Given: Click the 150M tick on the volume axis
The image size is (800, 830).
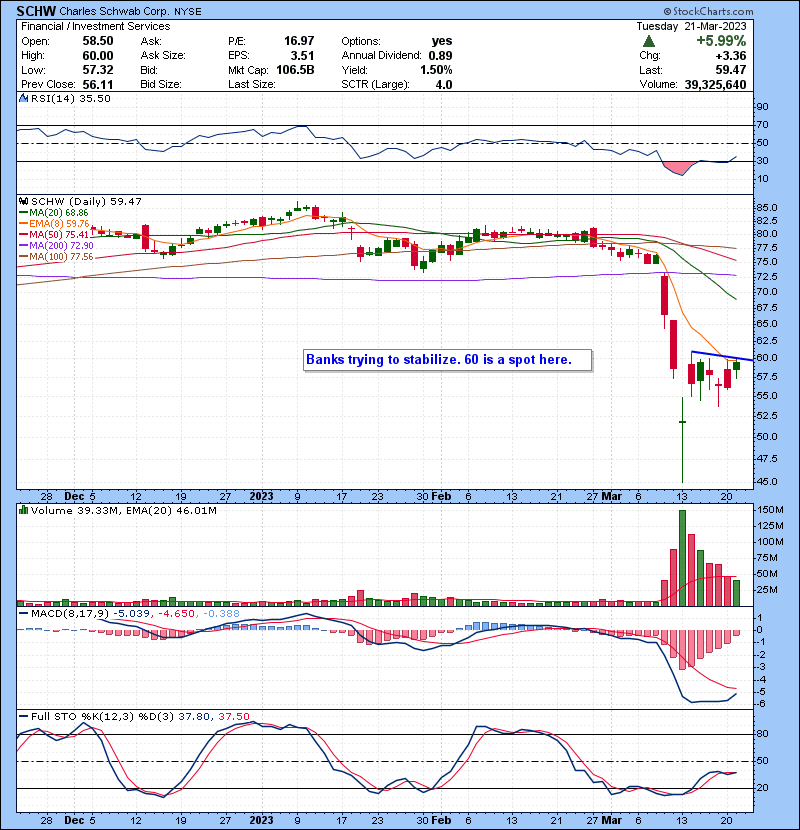Looking at the screenshot, I should 771,510.
